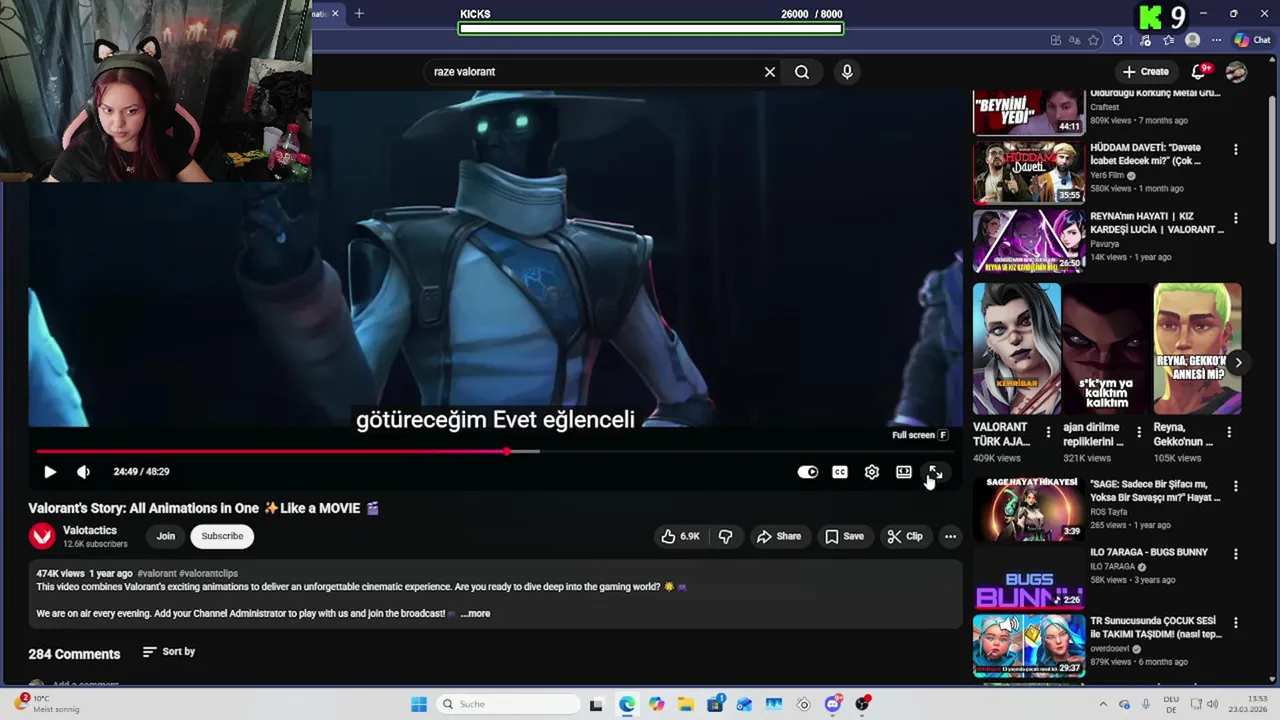The height and width of the screenshot is (720, 1280).
Task: Clear the search text with X
Action: 770,72
